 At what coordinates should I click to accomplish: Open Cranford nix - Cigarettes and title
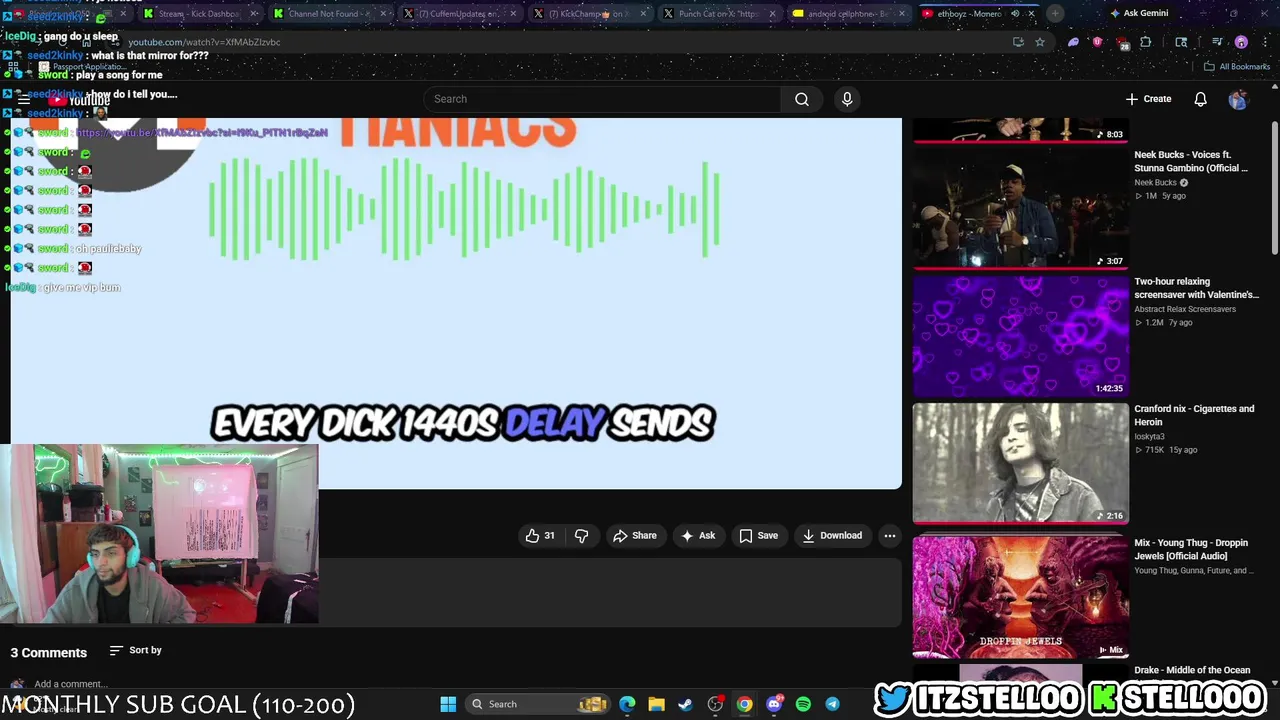point(1194,415)
